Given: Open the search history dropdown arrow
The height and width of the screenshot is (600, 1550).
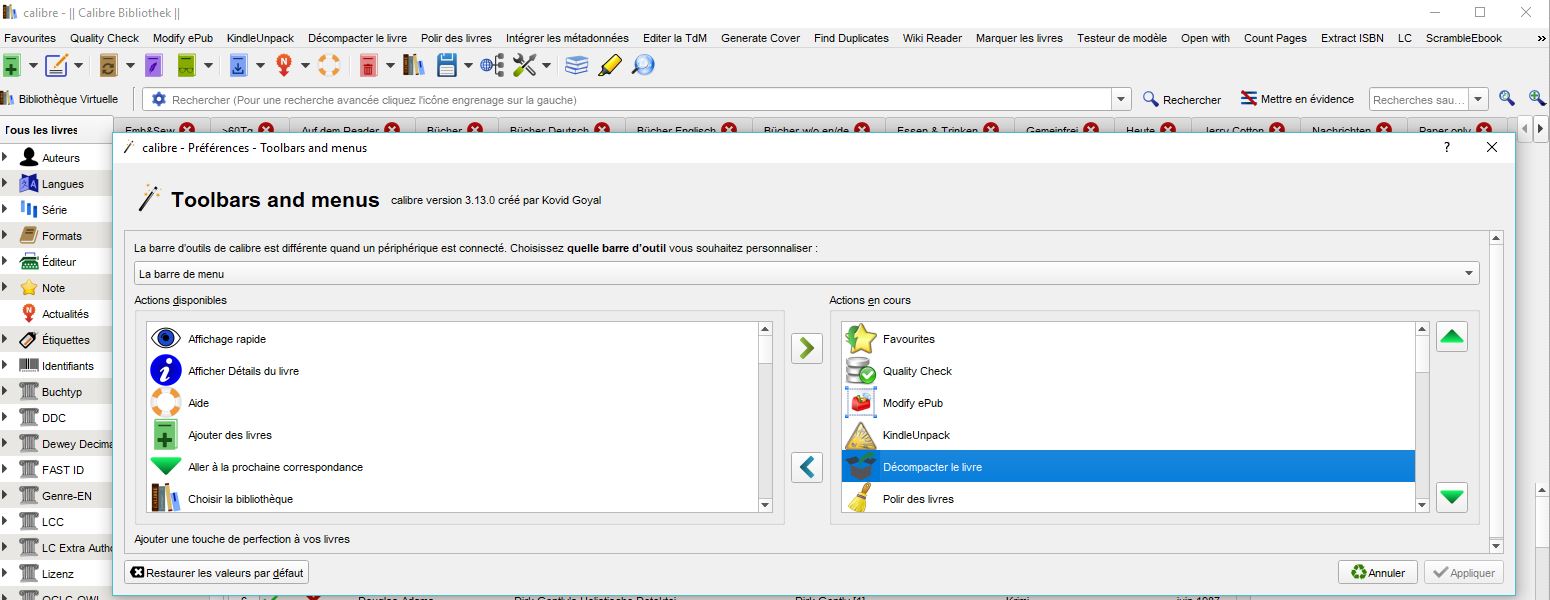Looking at the screenshot, I should tap(1121, 99).
